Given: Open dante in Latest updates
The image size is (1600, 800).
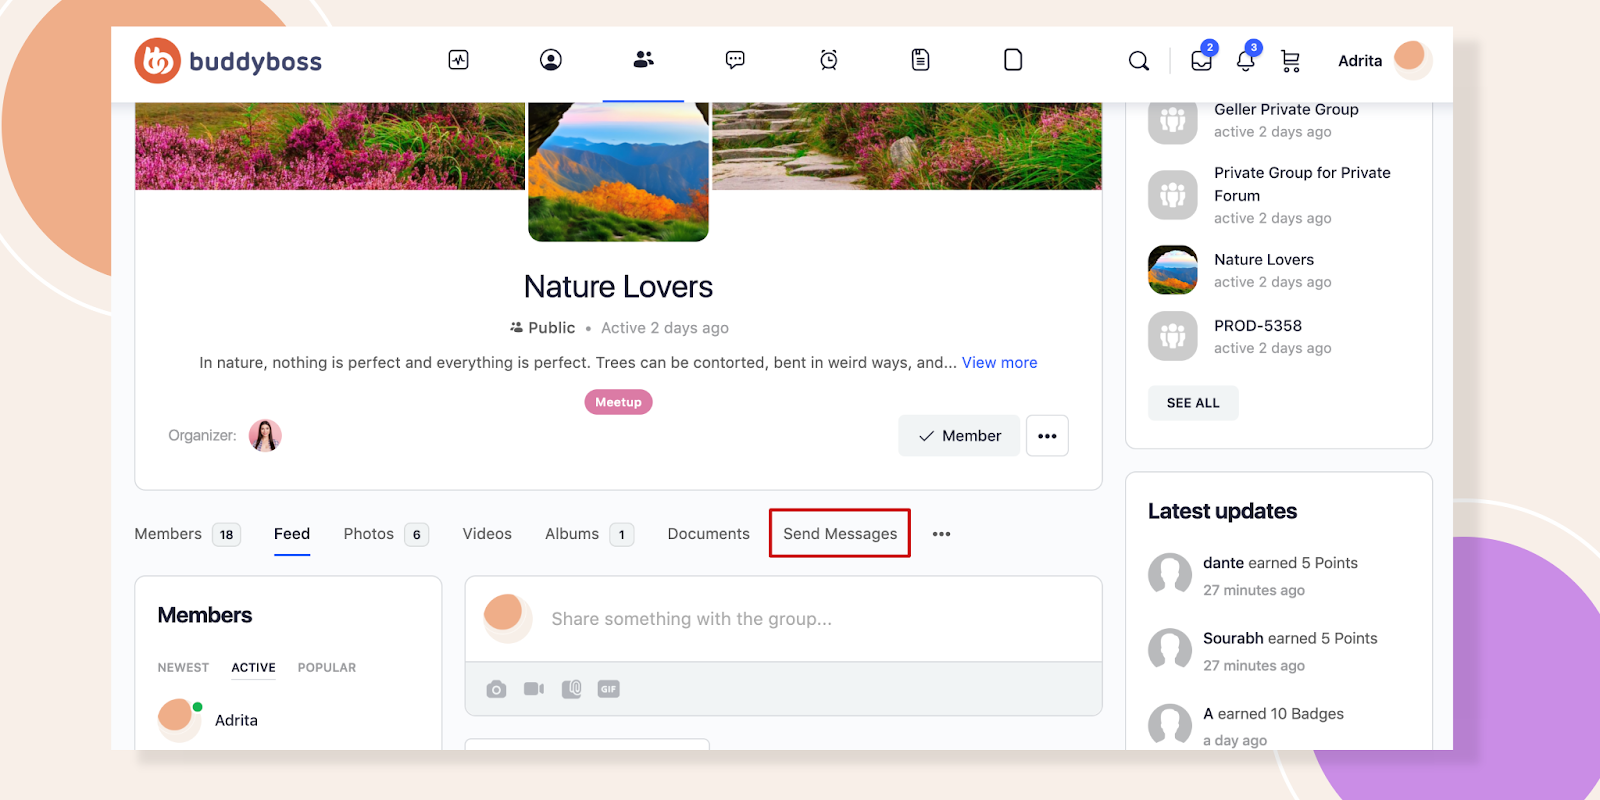Looking at the screenshot, I should (1223, 563).
